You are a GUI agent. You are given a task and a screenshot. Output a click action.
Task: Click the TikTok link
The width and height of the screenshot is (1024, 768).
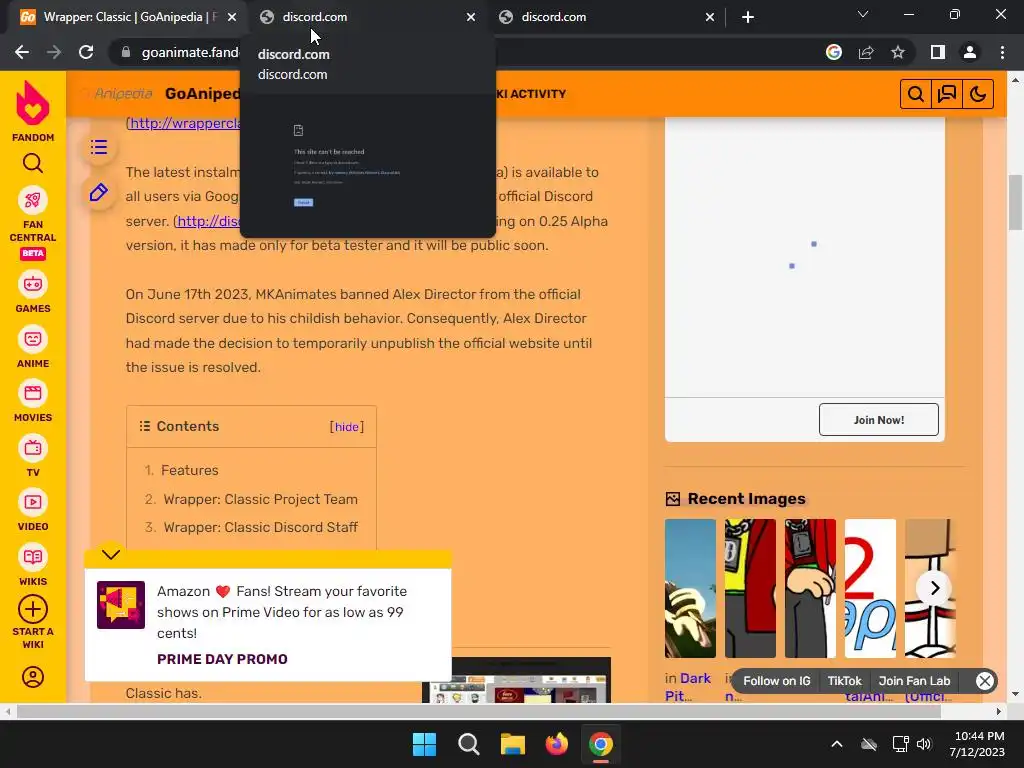click(844, 680)
